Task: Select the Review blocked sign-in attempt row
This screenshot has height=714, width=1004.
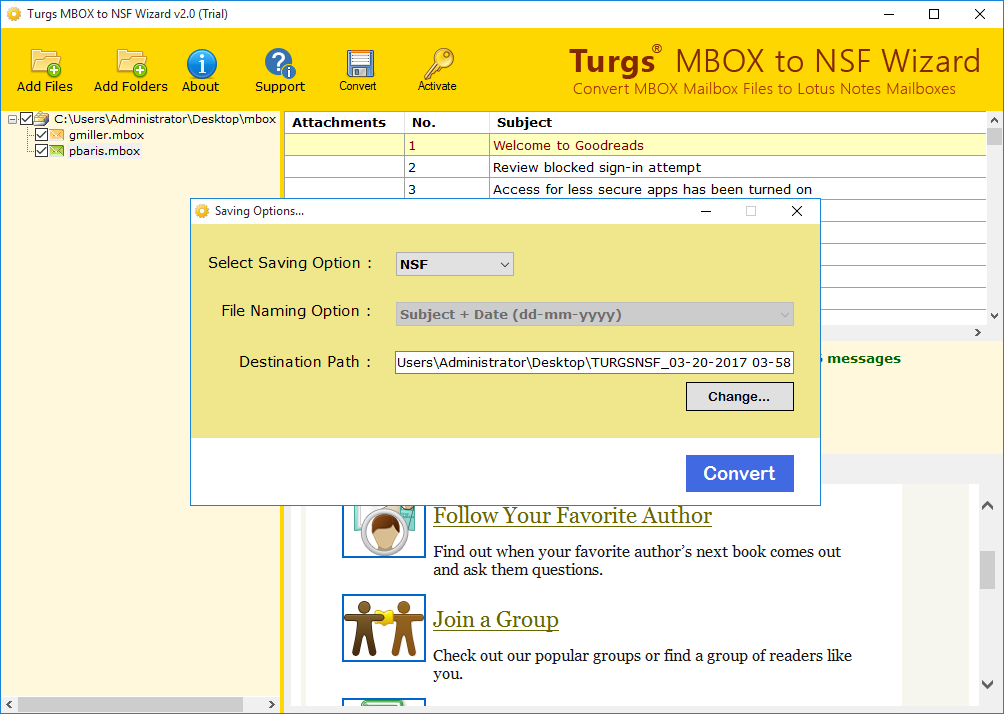Action: pos(635,167)
